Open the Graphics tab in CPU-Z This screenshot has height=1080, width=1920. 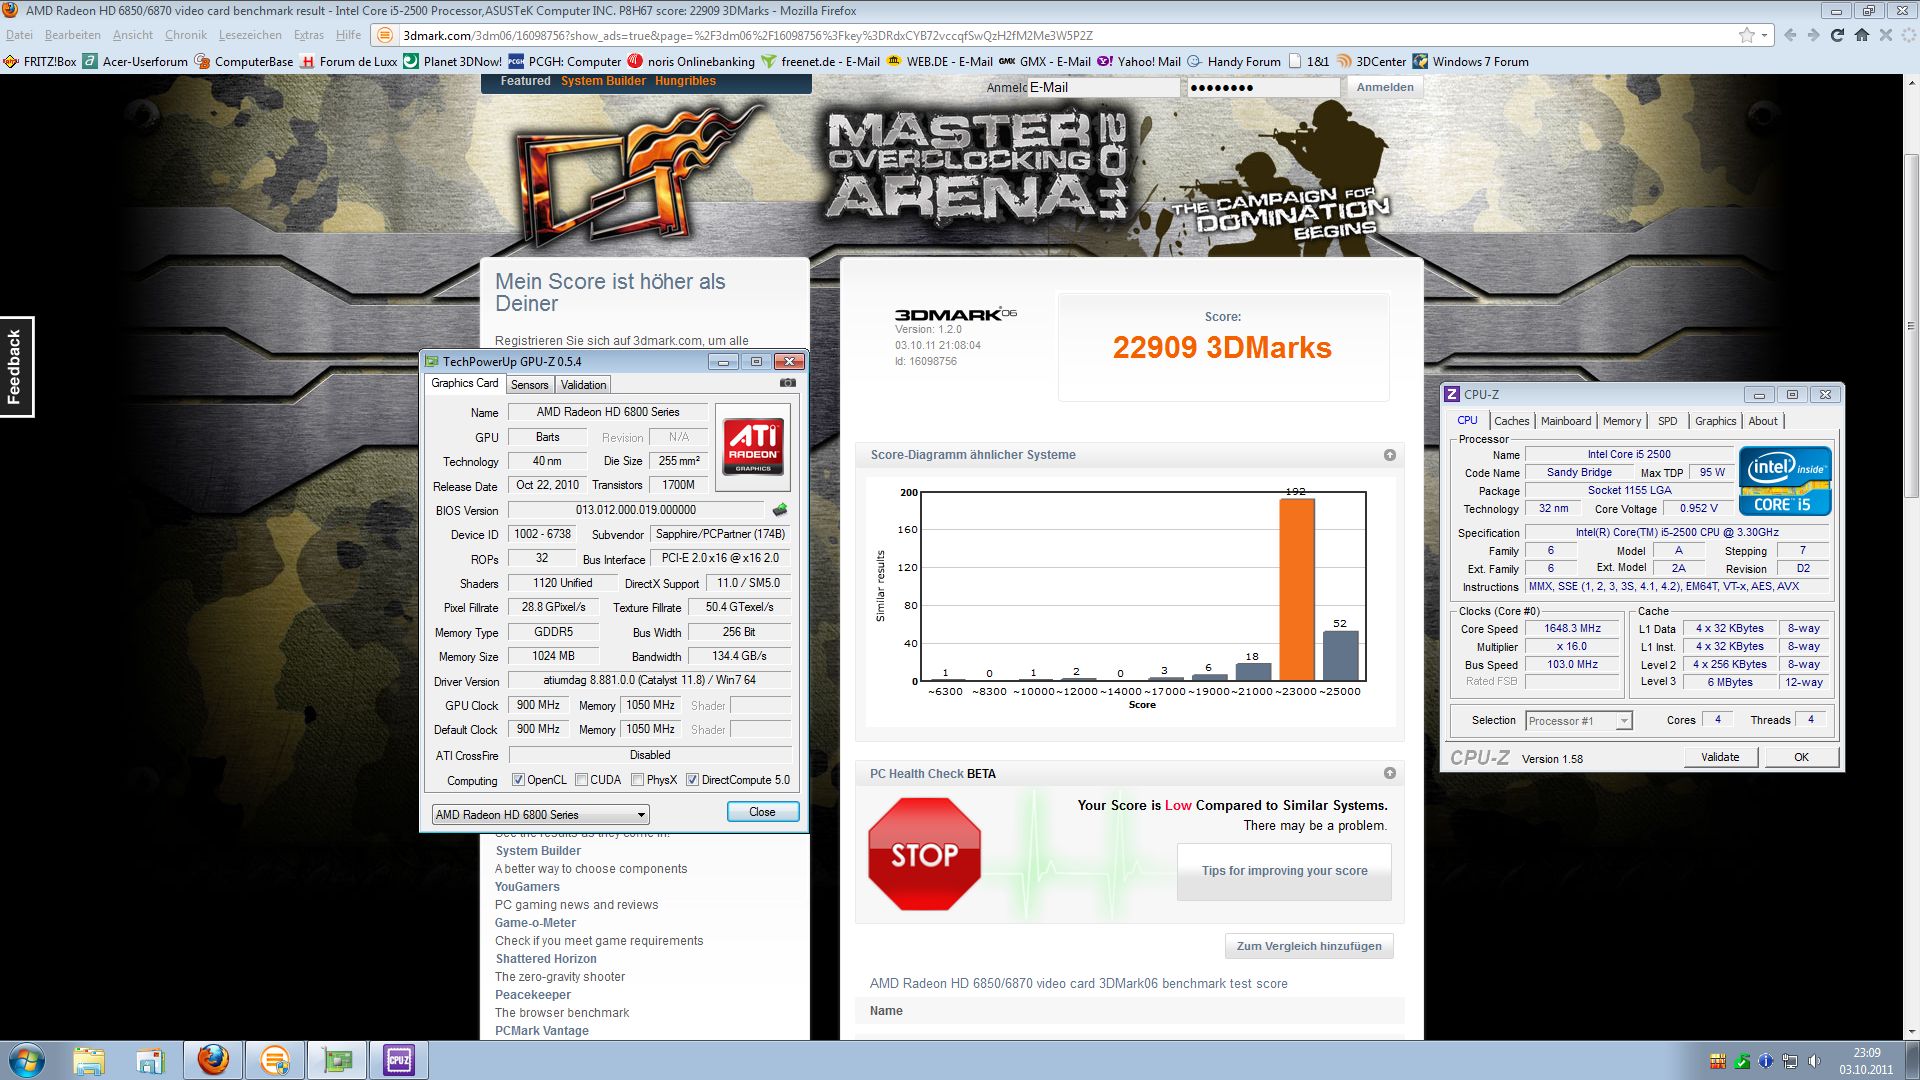click(1715, 421)
